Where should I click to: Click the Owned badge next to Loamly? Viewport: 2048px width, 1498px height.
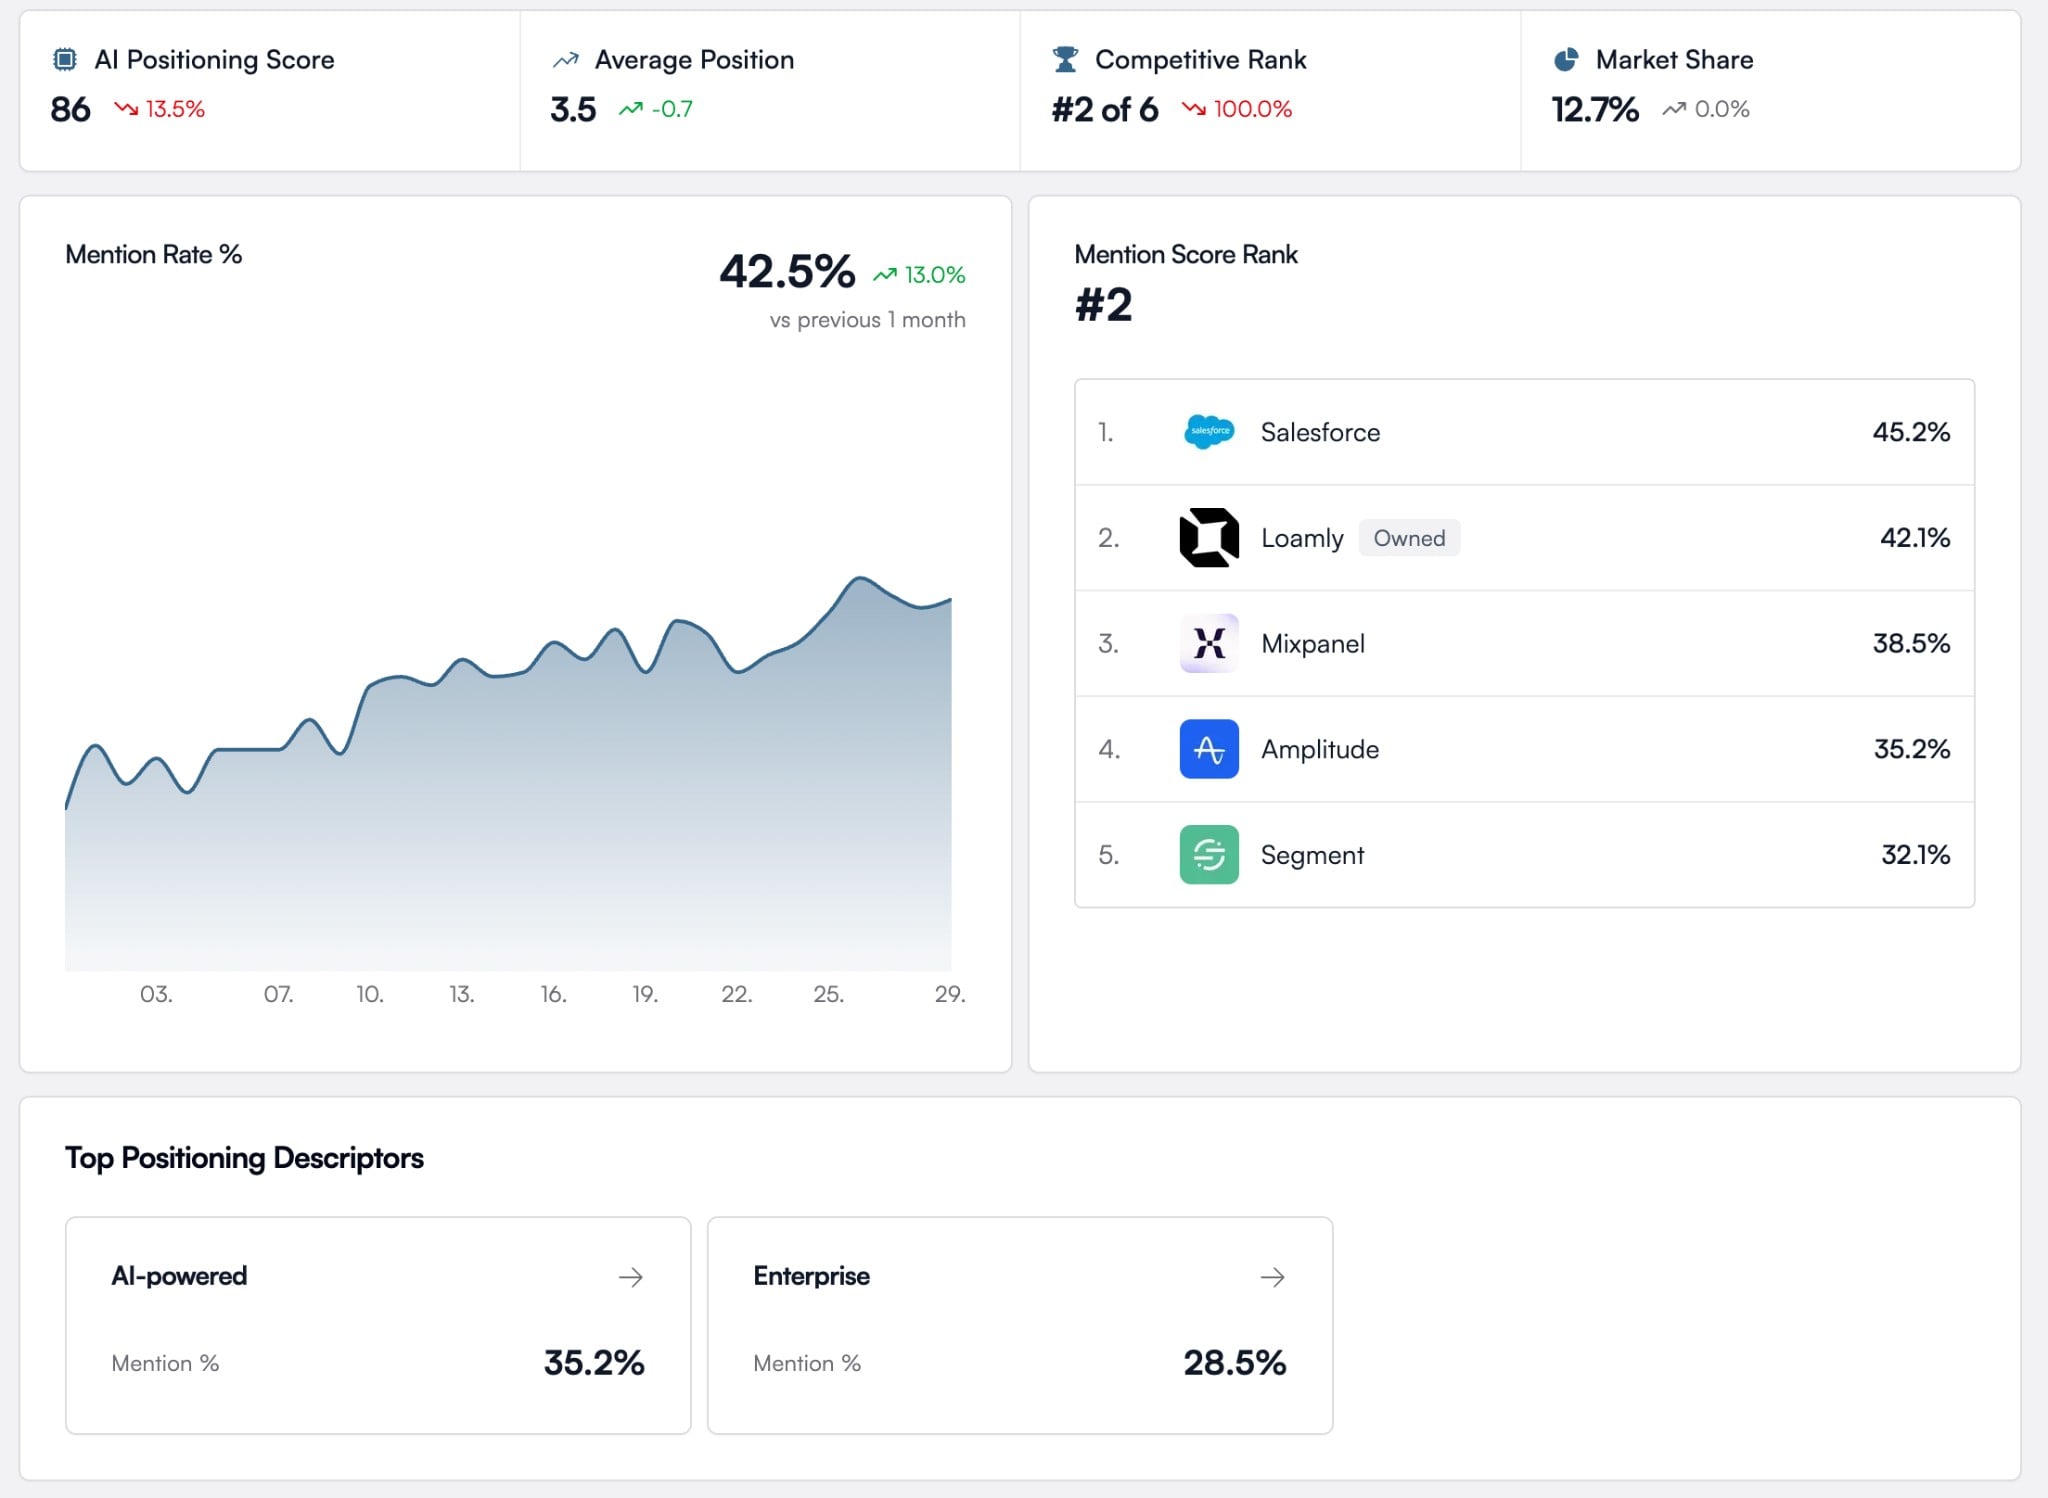[x=1409, y=538]
